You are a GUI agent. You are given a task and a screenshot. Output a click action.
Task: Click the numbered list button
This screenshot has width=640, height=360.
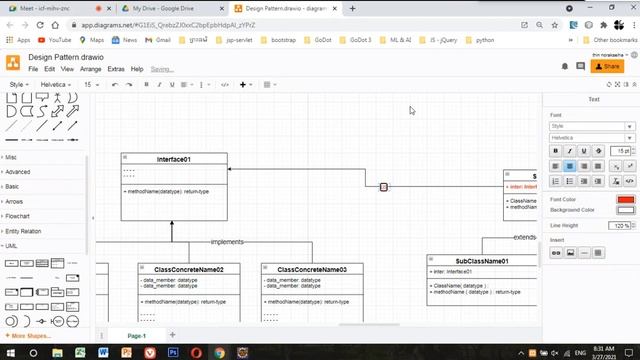pyautogui.click(x=556, y=181)
